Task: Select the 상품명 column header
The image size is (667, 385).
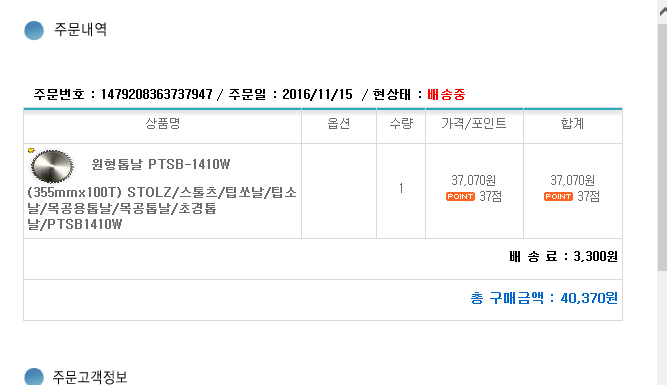Action: point(163,123)
